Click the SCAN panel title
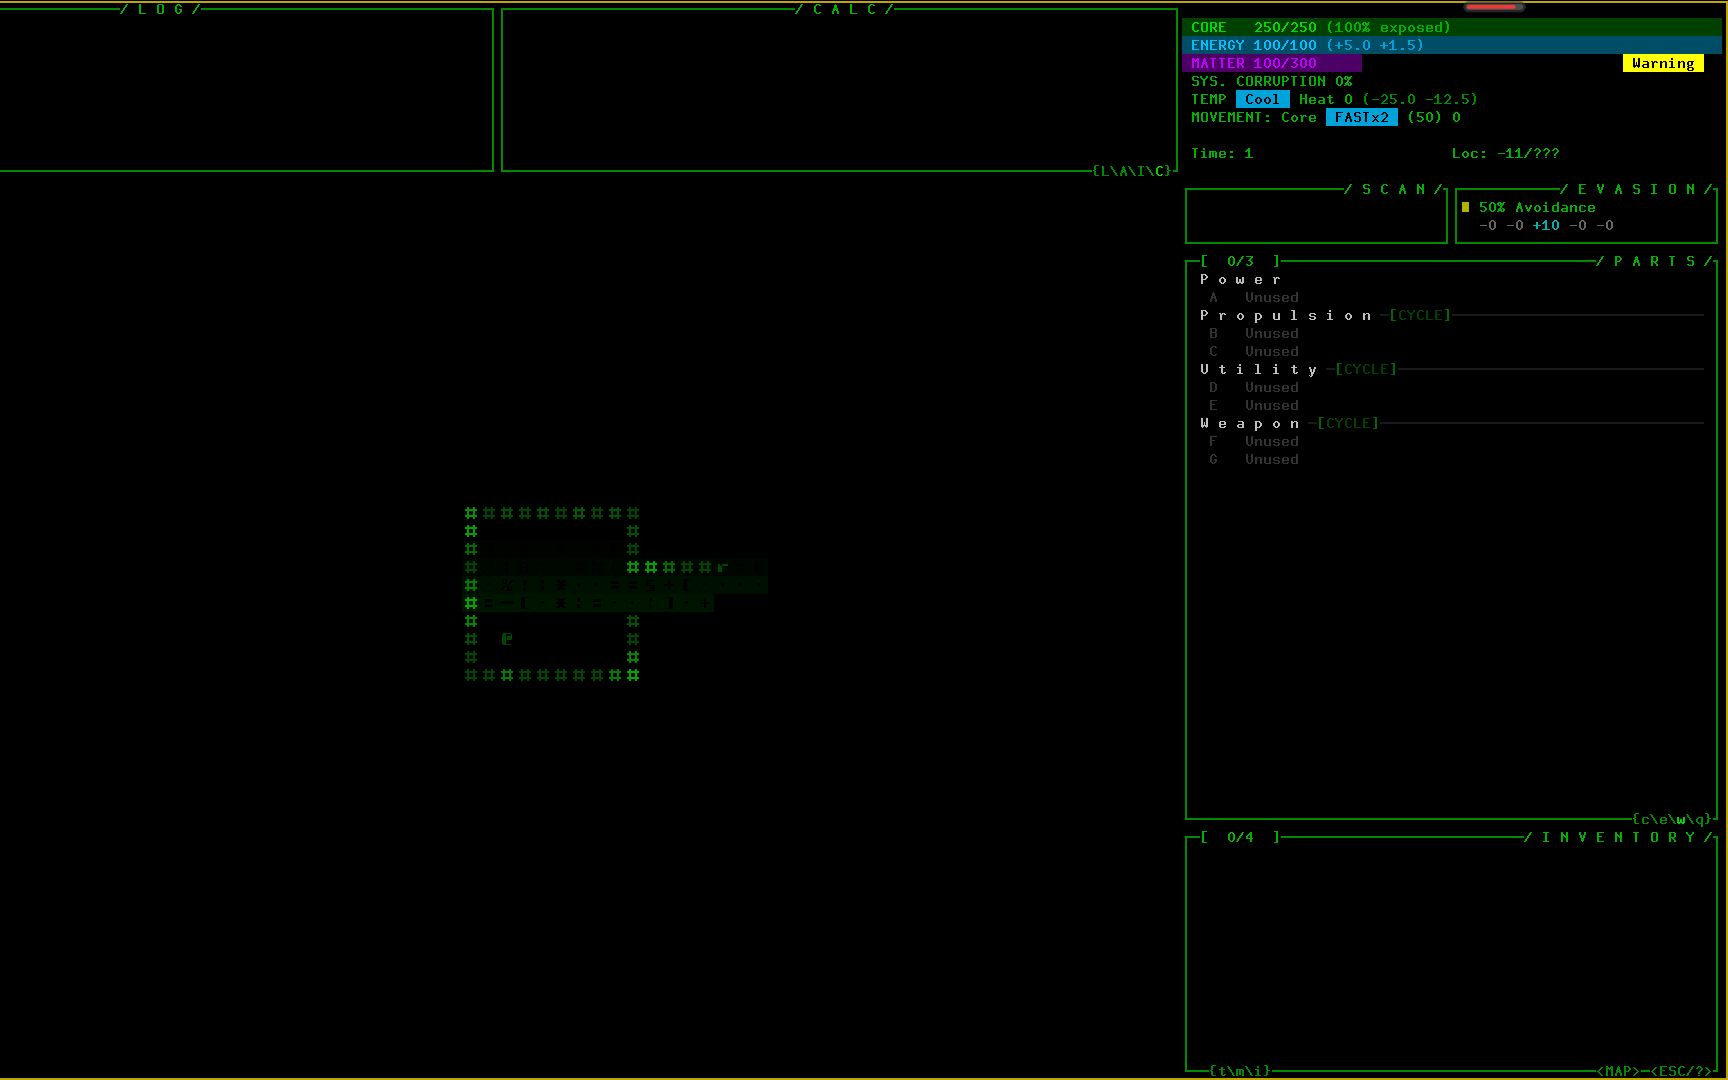The height and width of the screenshot is (1080, 1728). (x=1394, y=189)
